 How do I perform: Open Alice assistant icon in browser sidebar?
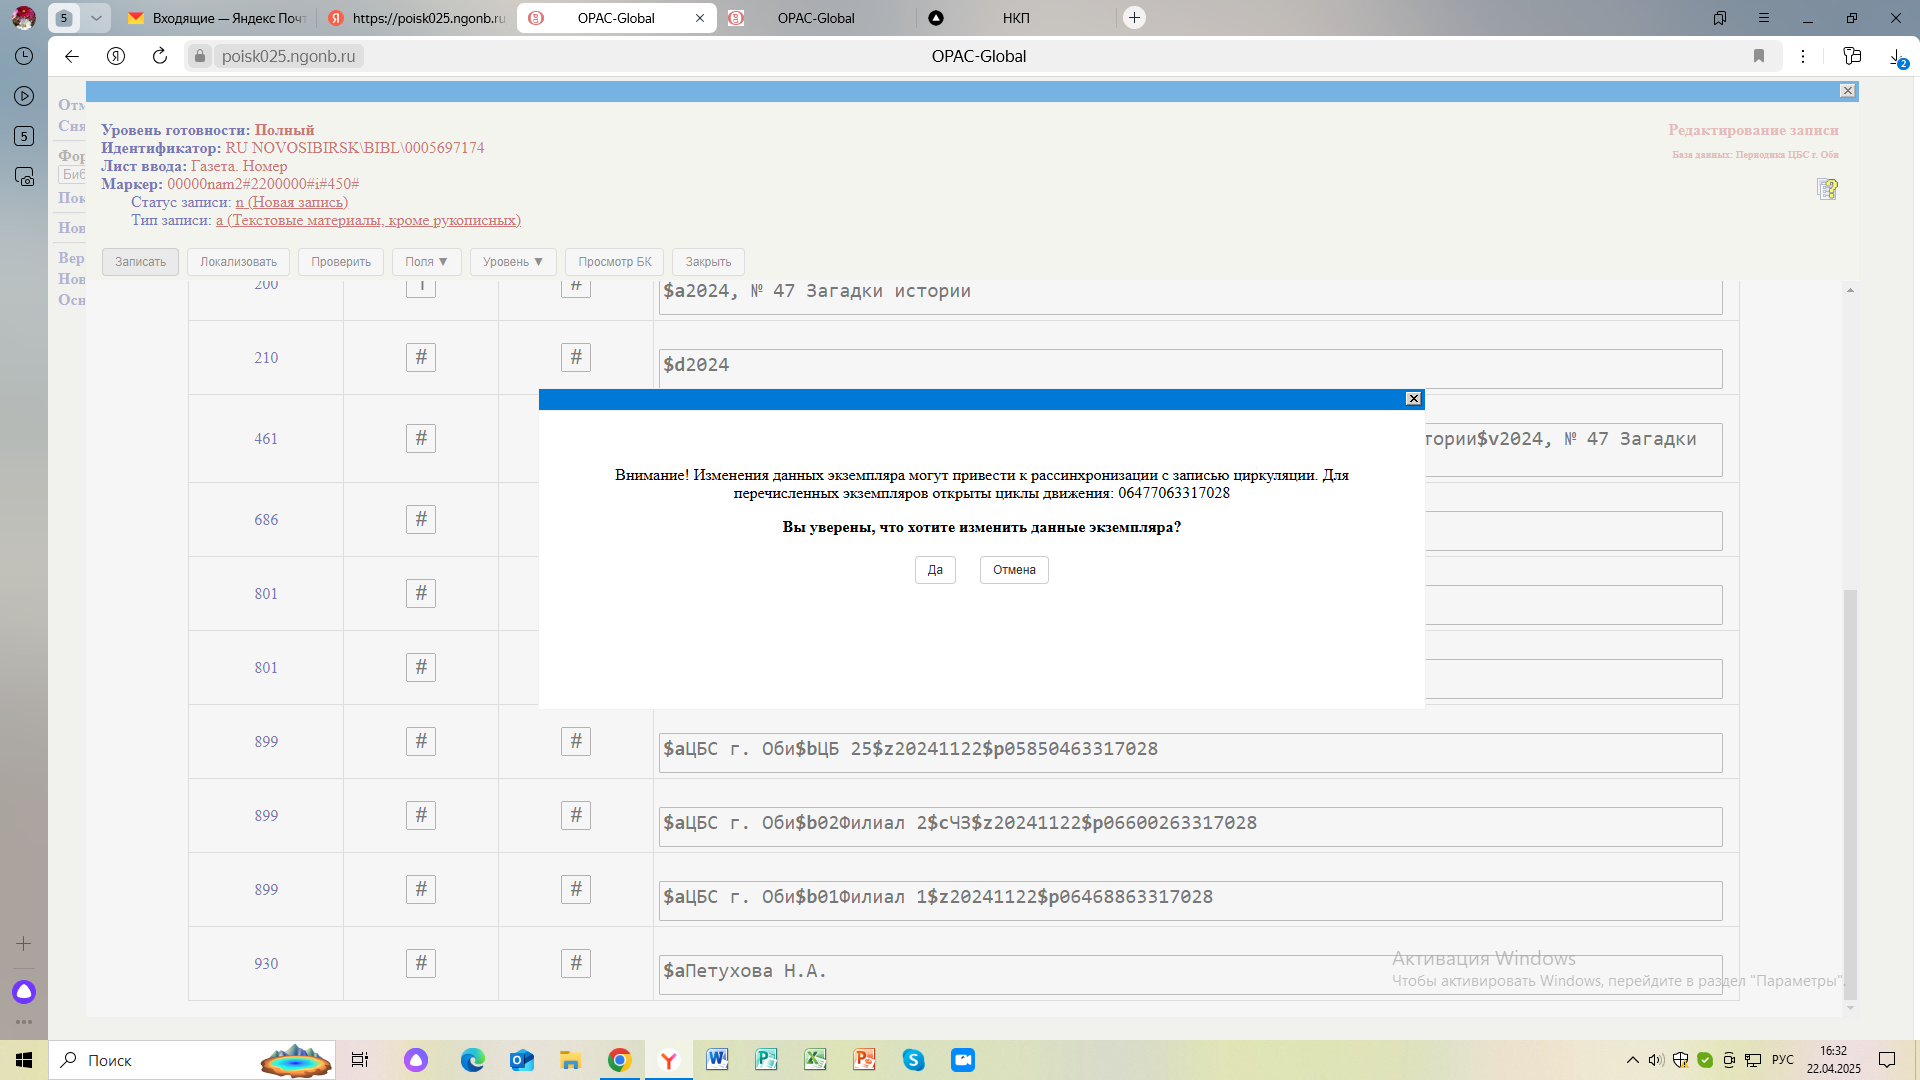coord(24,992)
